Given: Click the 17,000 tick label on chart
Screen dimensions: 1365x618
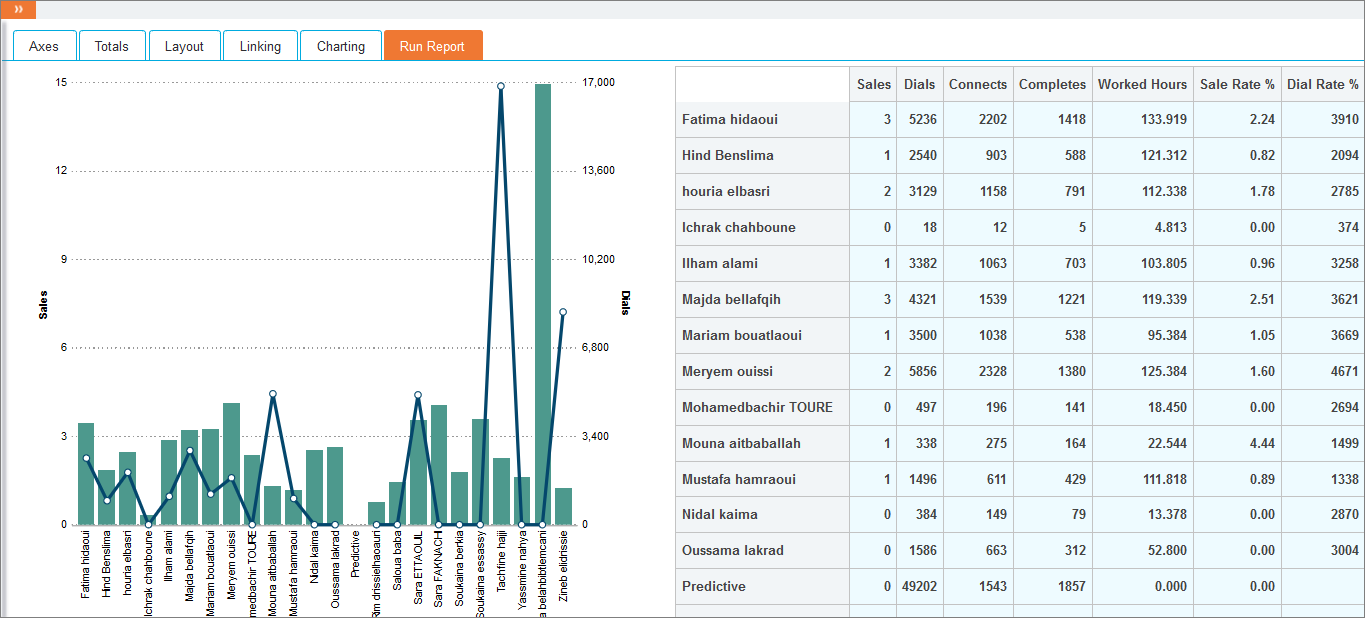Looking at the screenshot, I should click(x=599, y=82).
